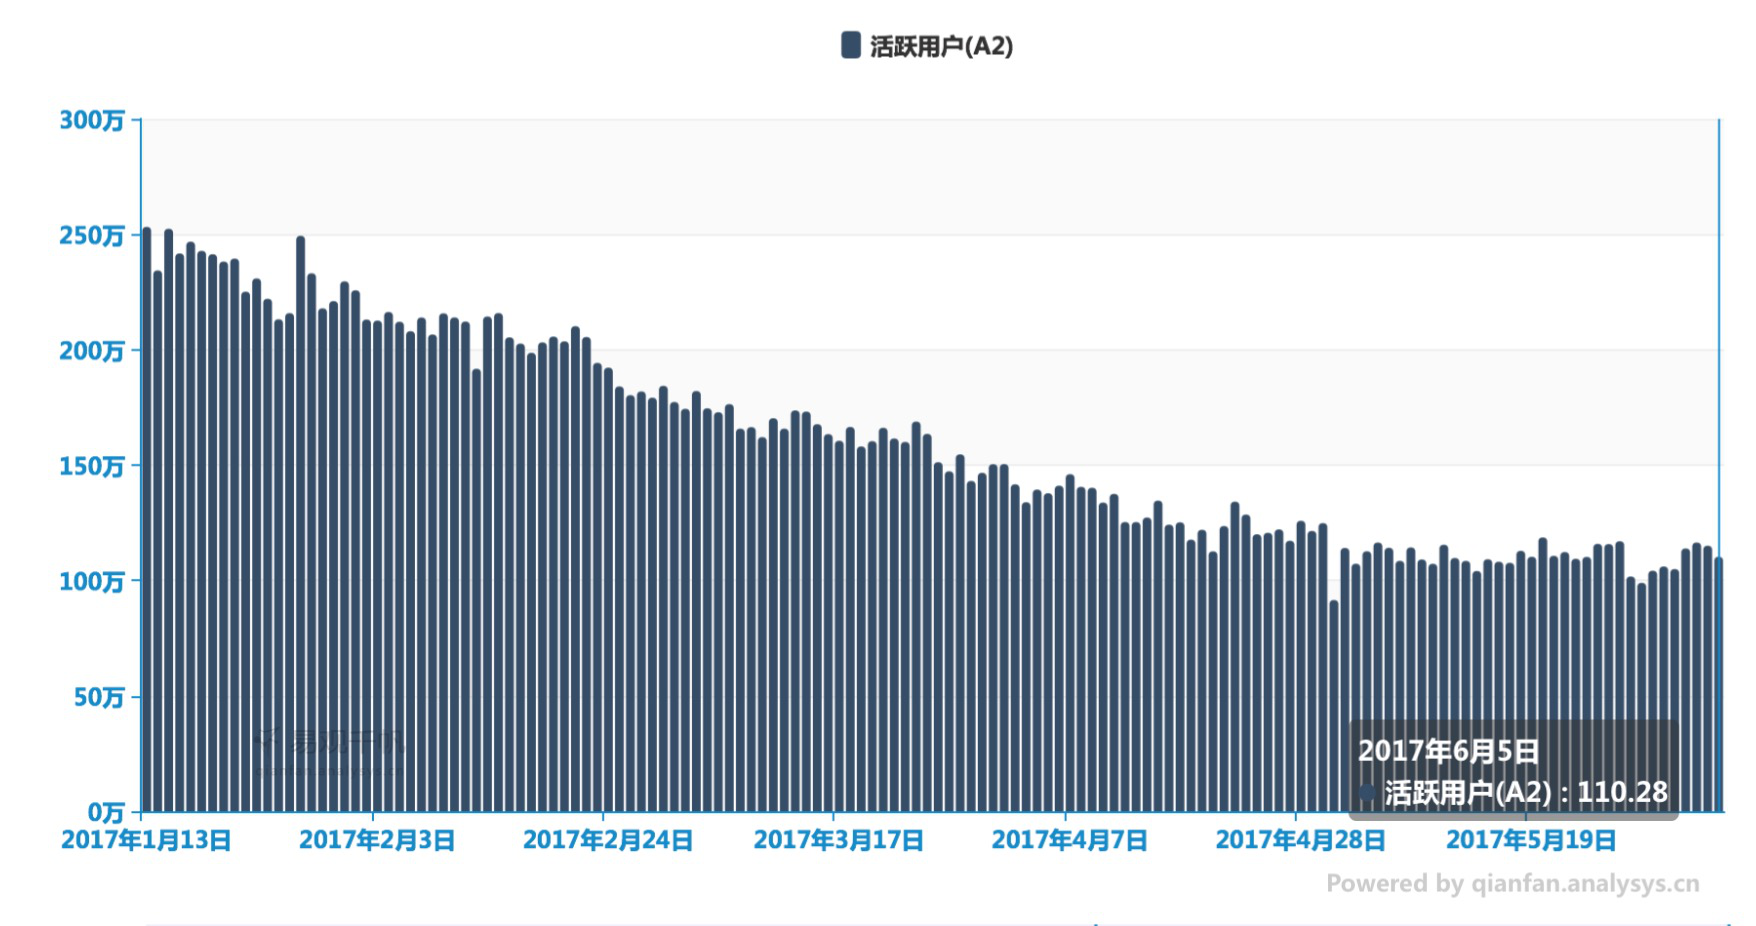Select the 50万 y-axis label
This screenshot has height=926, width=1756.
pyautogui.click(x=98, y=697)
